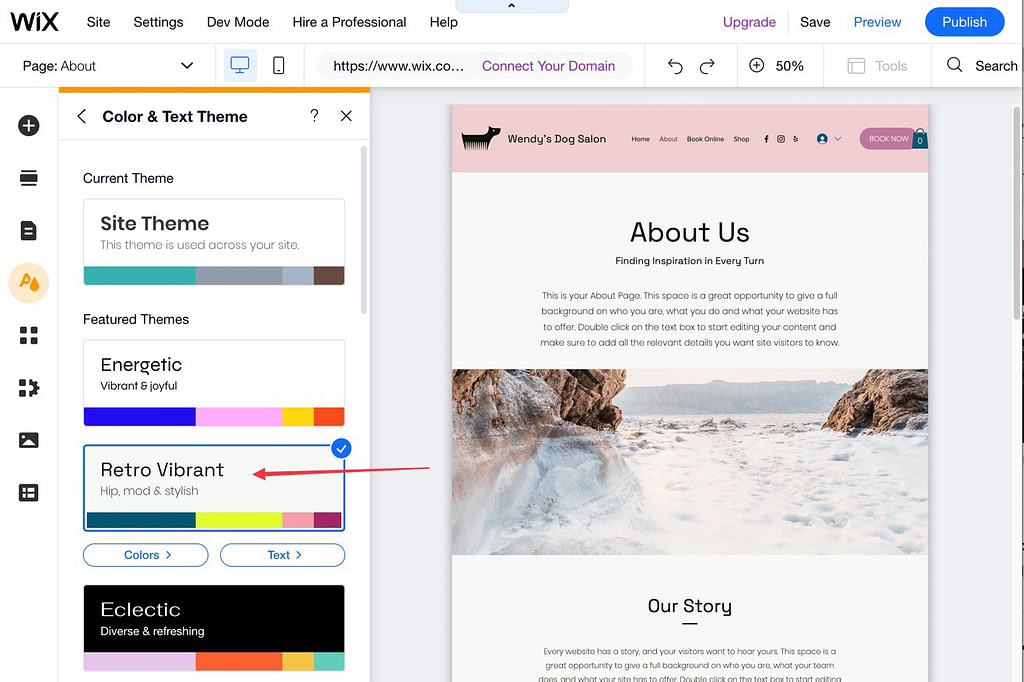
Task: Expand the Colors options
Action: pos(145,554)
